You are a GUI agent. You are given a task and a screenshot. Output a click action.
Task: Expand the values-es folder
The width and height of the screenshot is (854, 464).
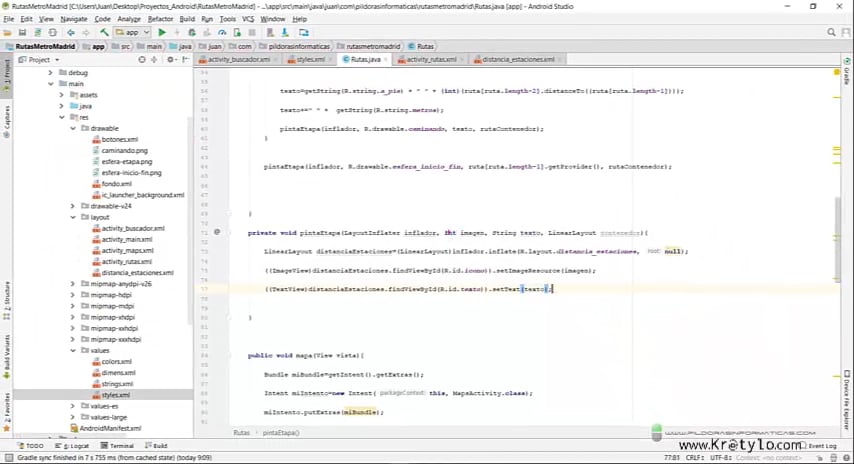72,406
